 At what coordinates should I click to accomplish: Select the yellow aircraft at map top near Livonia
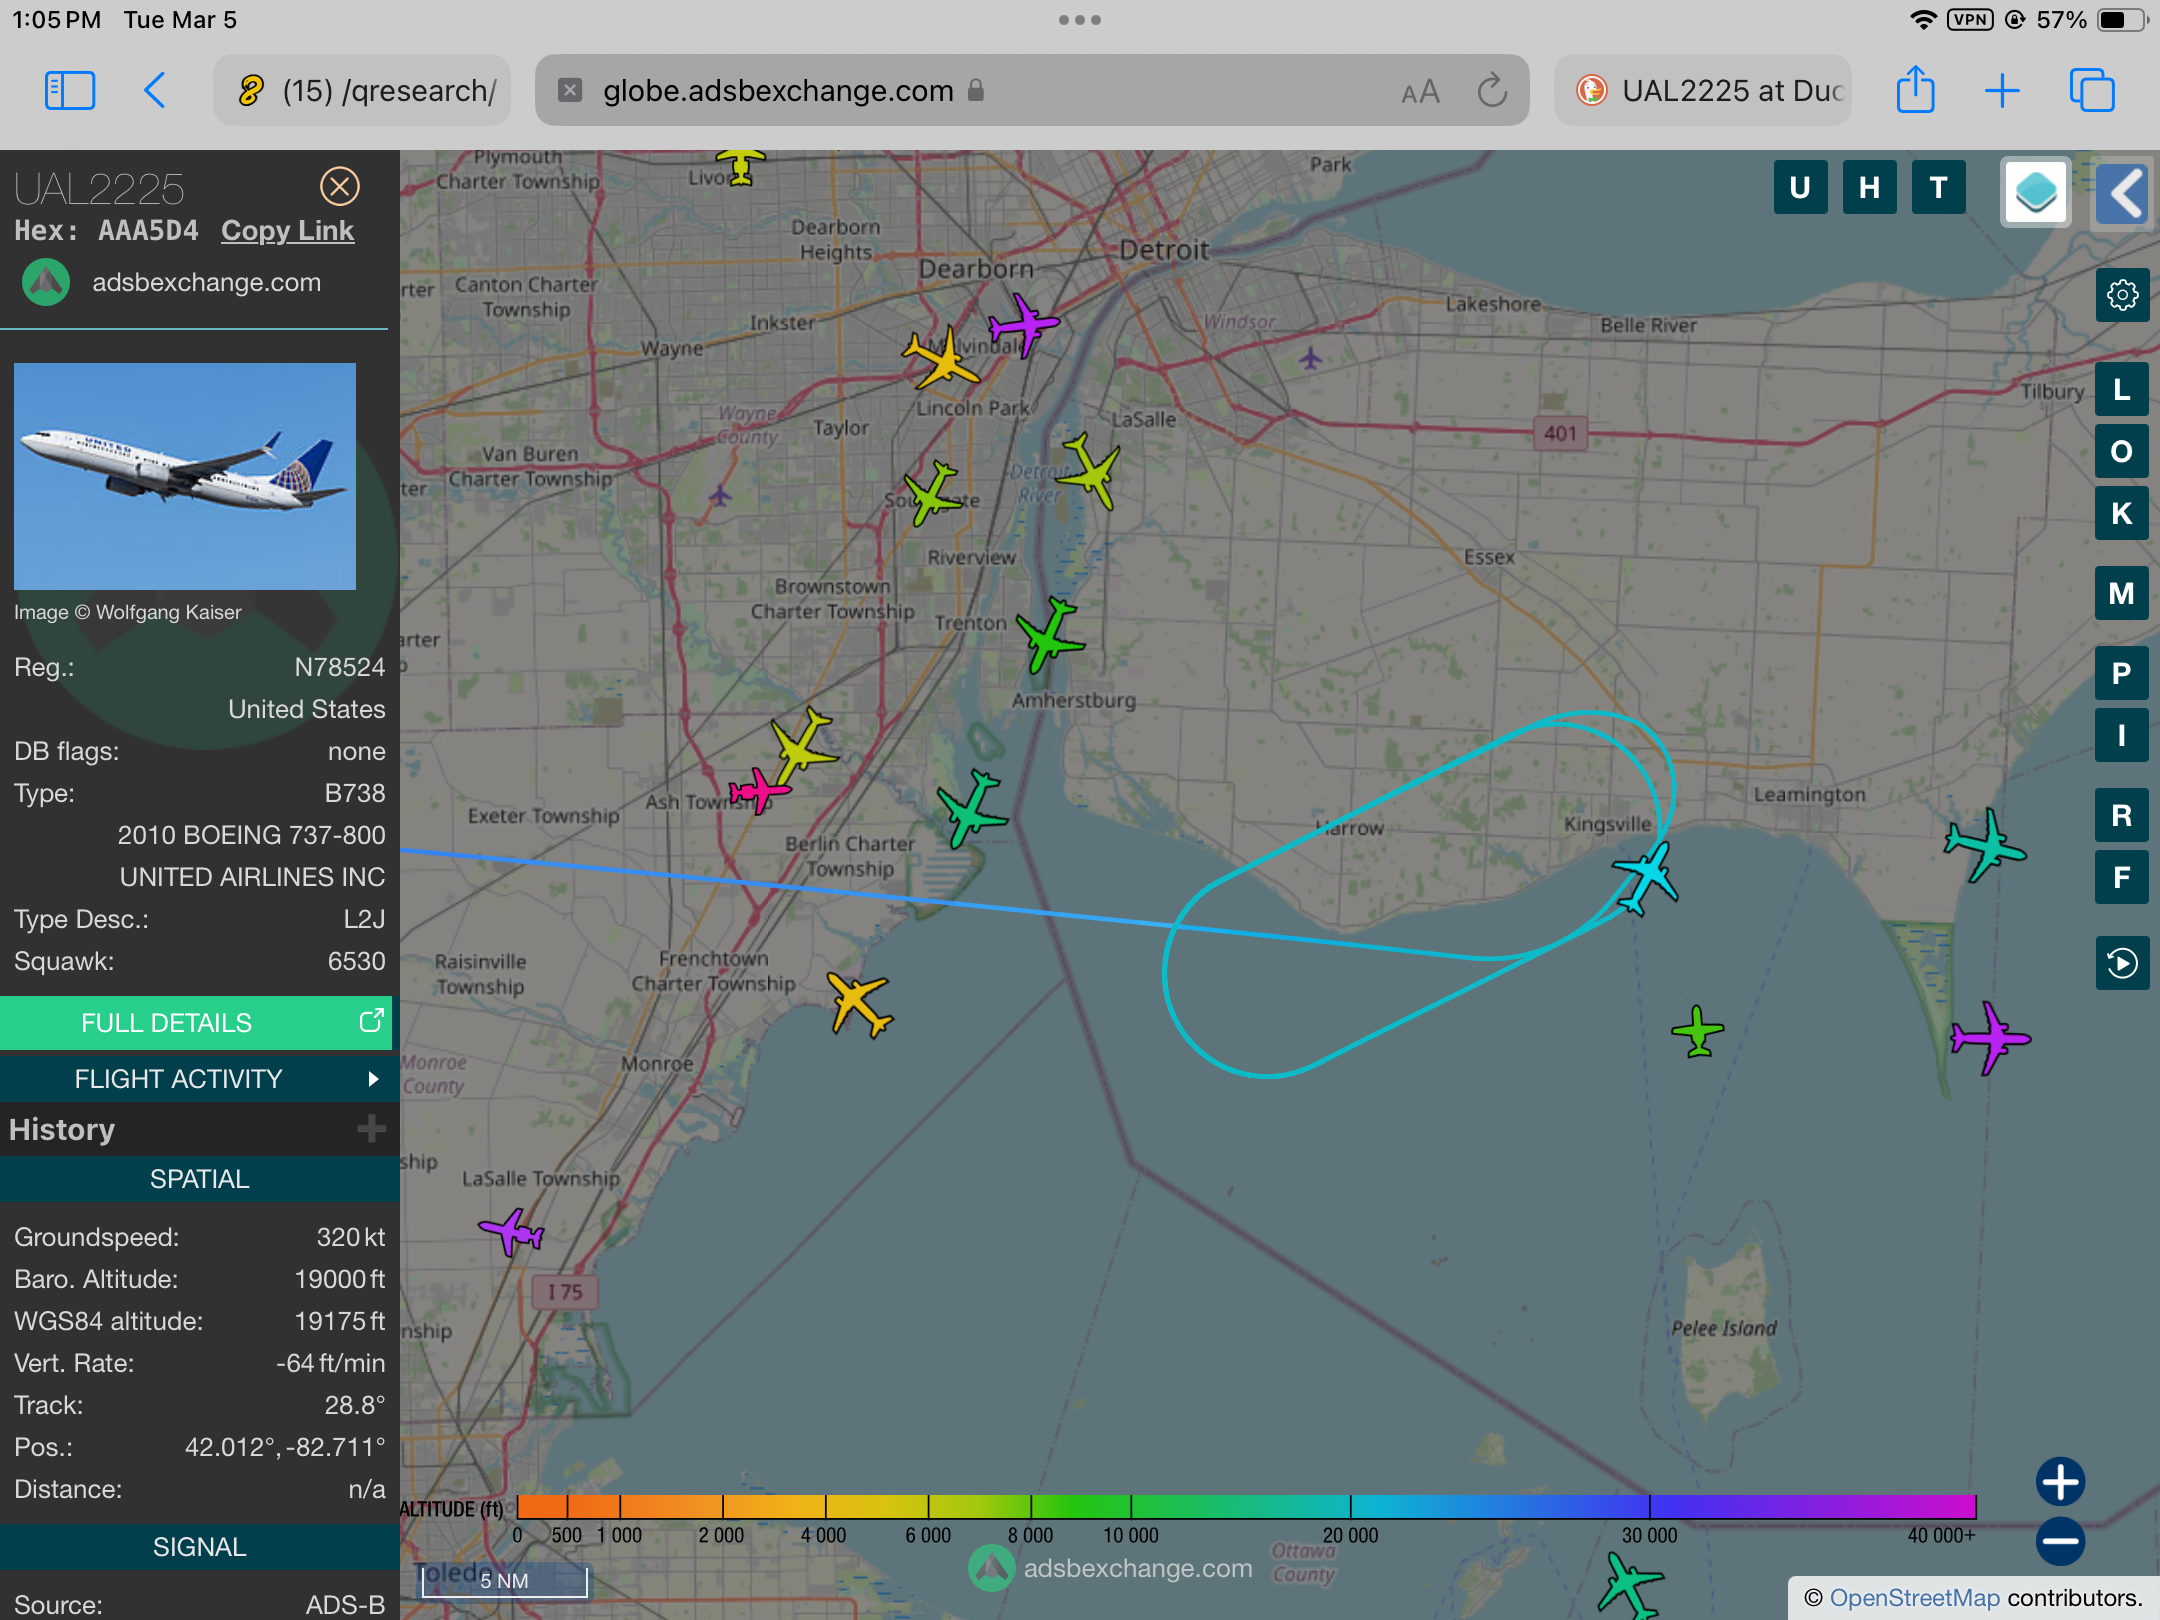(x=741, y=165)
